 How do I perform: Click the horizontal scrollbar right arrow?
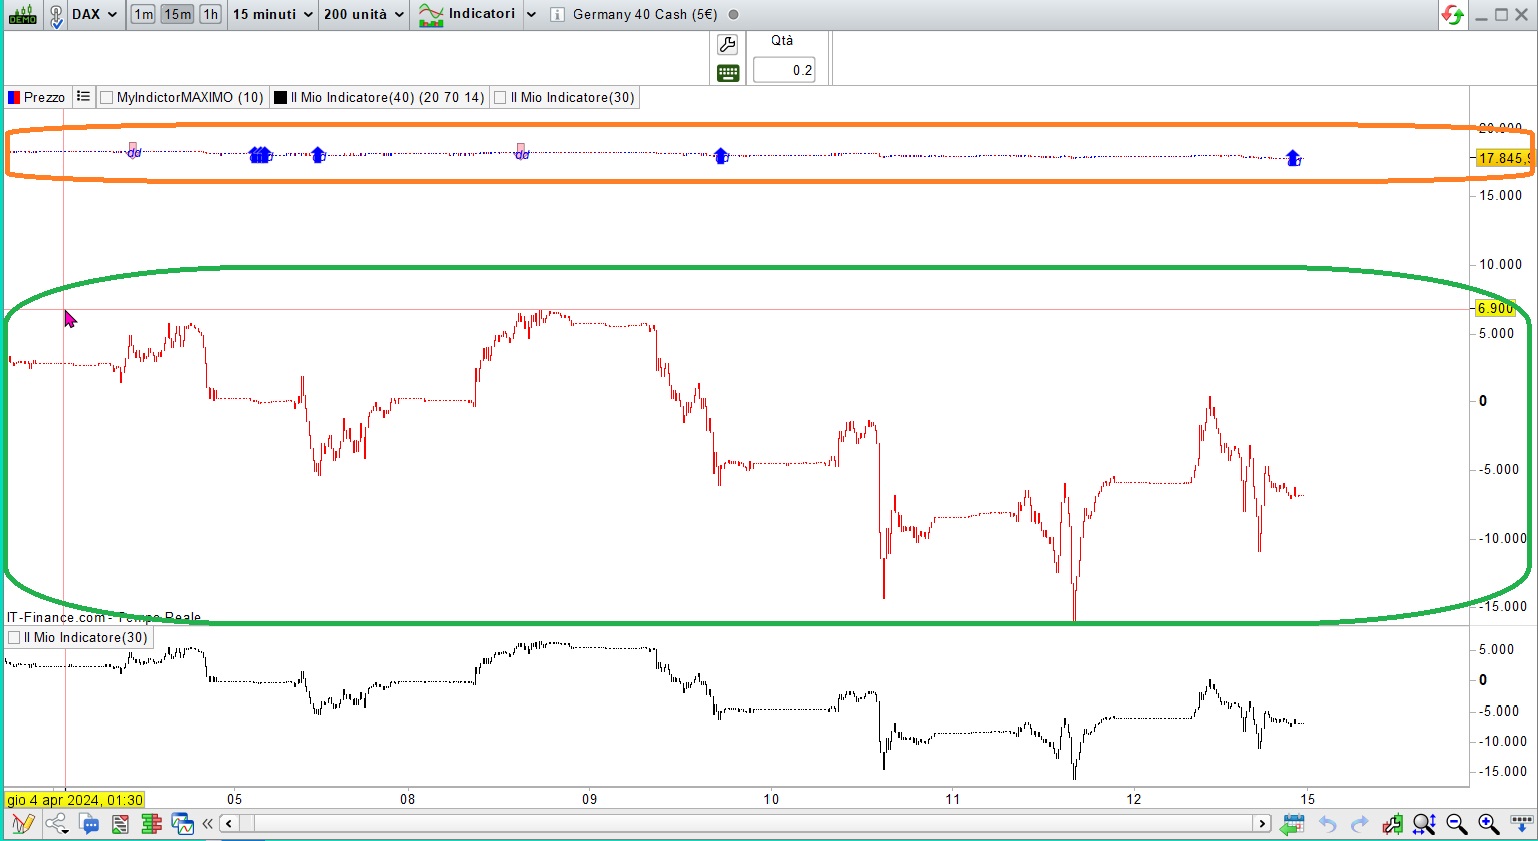pos(1262,824)
